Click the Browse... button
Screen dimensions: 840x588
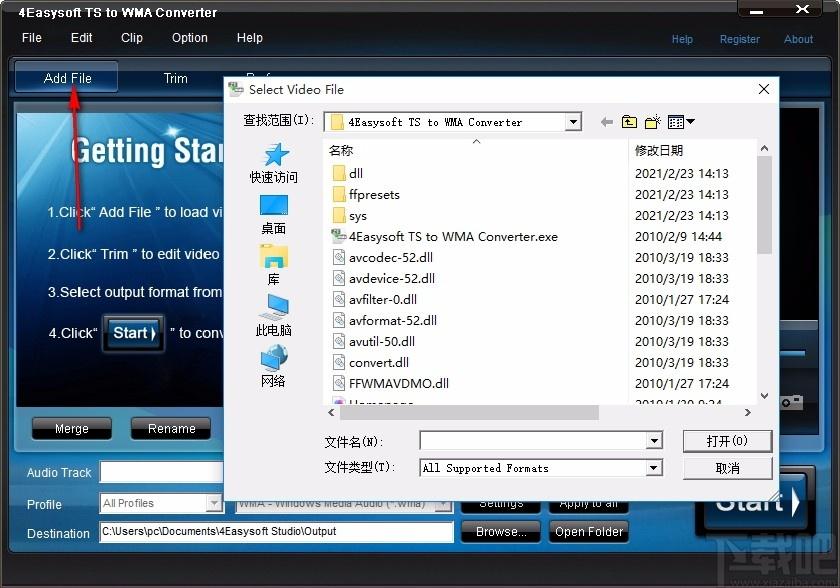(x=501, y=532)
